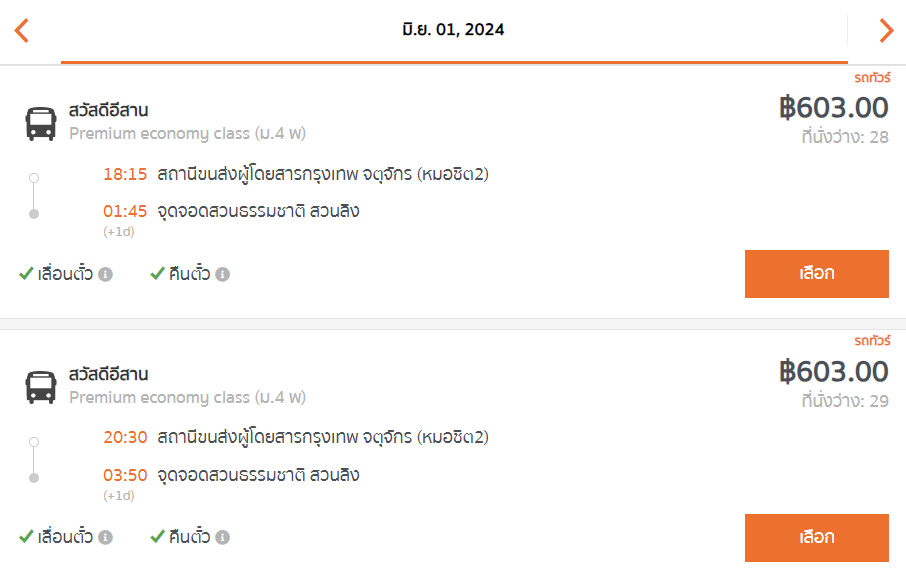Click info icon next to เลื่อนตั๋ว on 20:30 trip
Screen dimensions: 906x577
pos(105,538)
